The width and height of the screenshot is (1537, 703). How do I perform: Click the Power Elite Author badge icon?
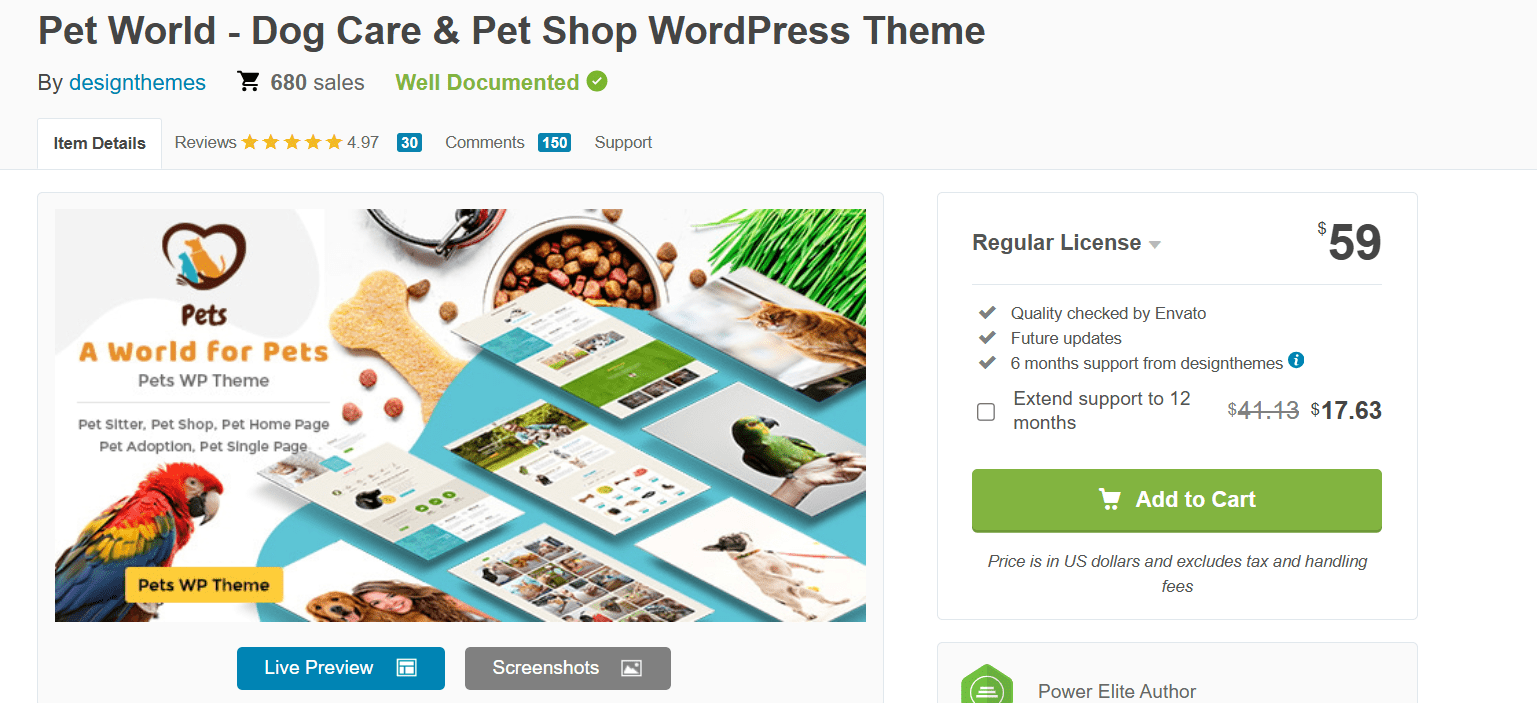tap(987, 685)
